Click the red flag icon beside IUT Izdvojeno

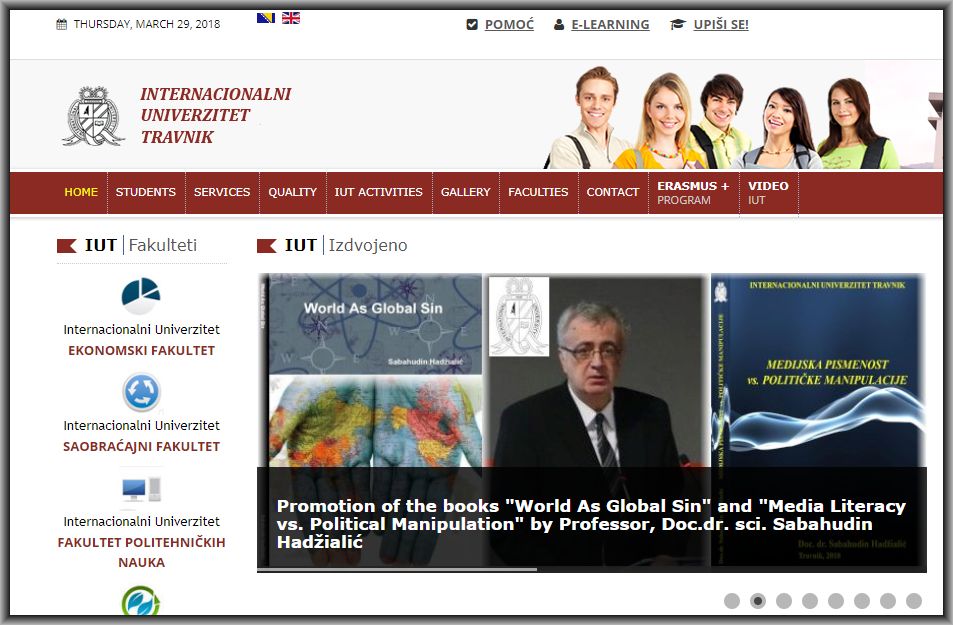click(267, 246)
